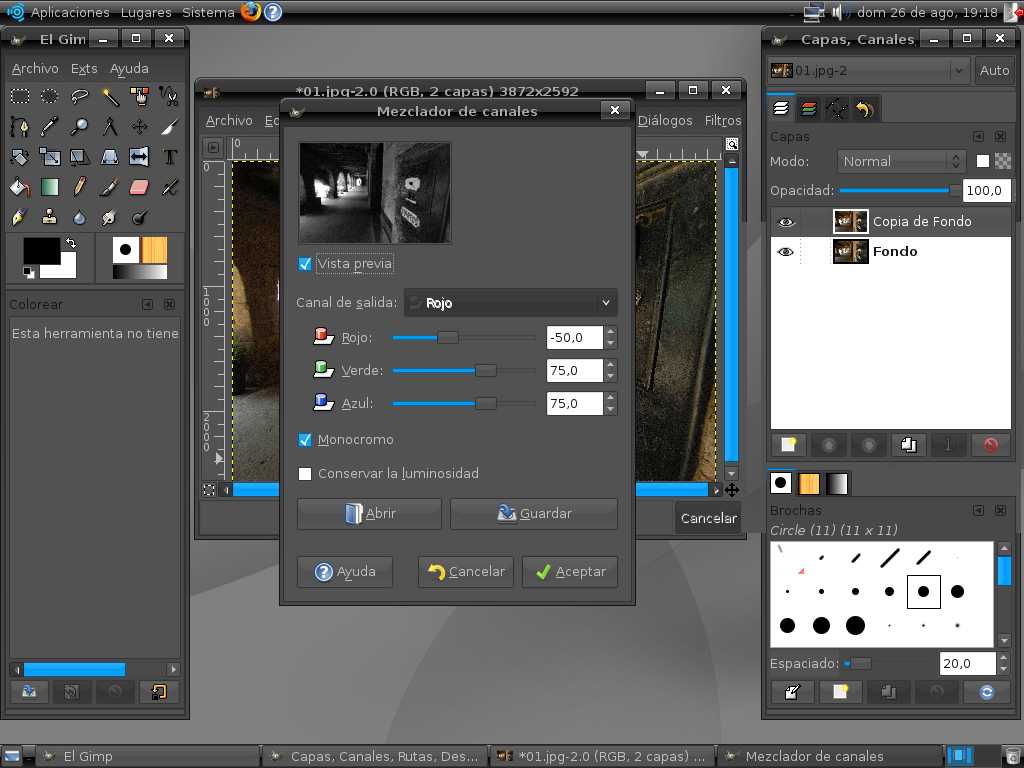Viewport: 1024px width, 768px height.
Task: Open the Ayuda help button in dialog
Action: [x=345, y=571]
